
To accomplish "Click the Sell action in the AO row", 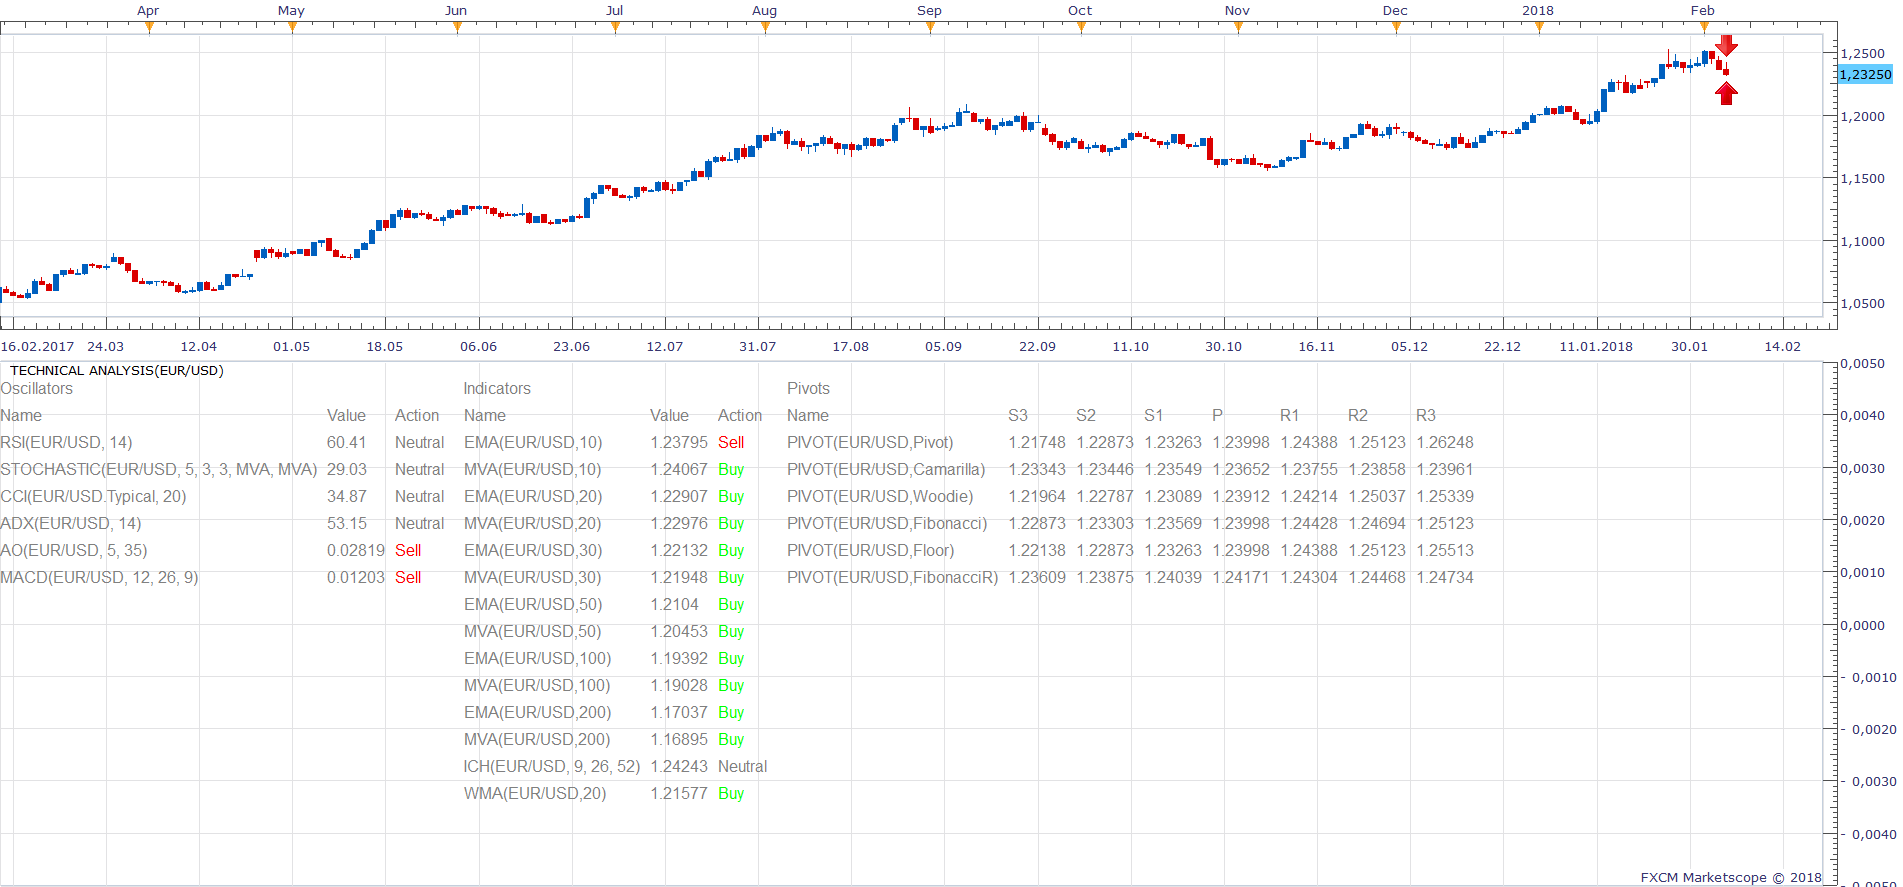I will click(408, 550).
